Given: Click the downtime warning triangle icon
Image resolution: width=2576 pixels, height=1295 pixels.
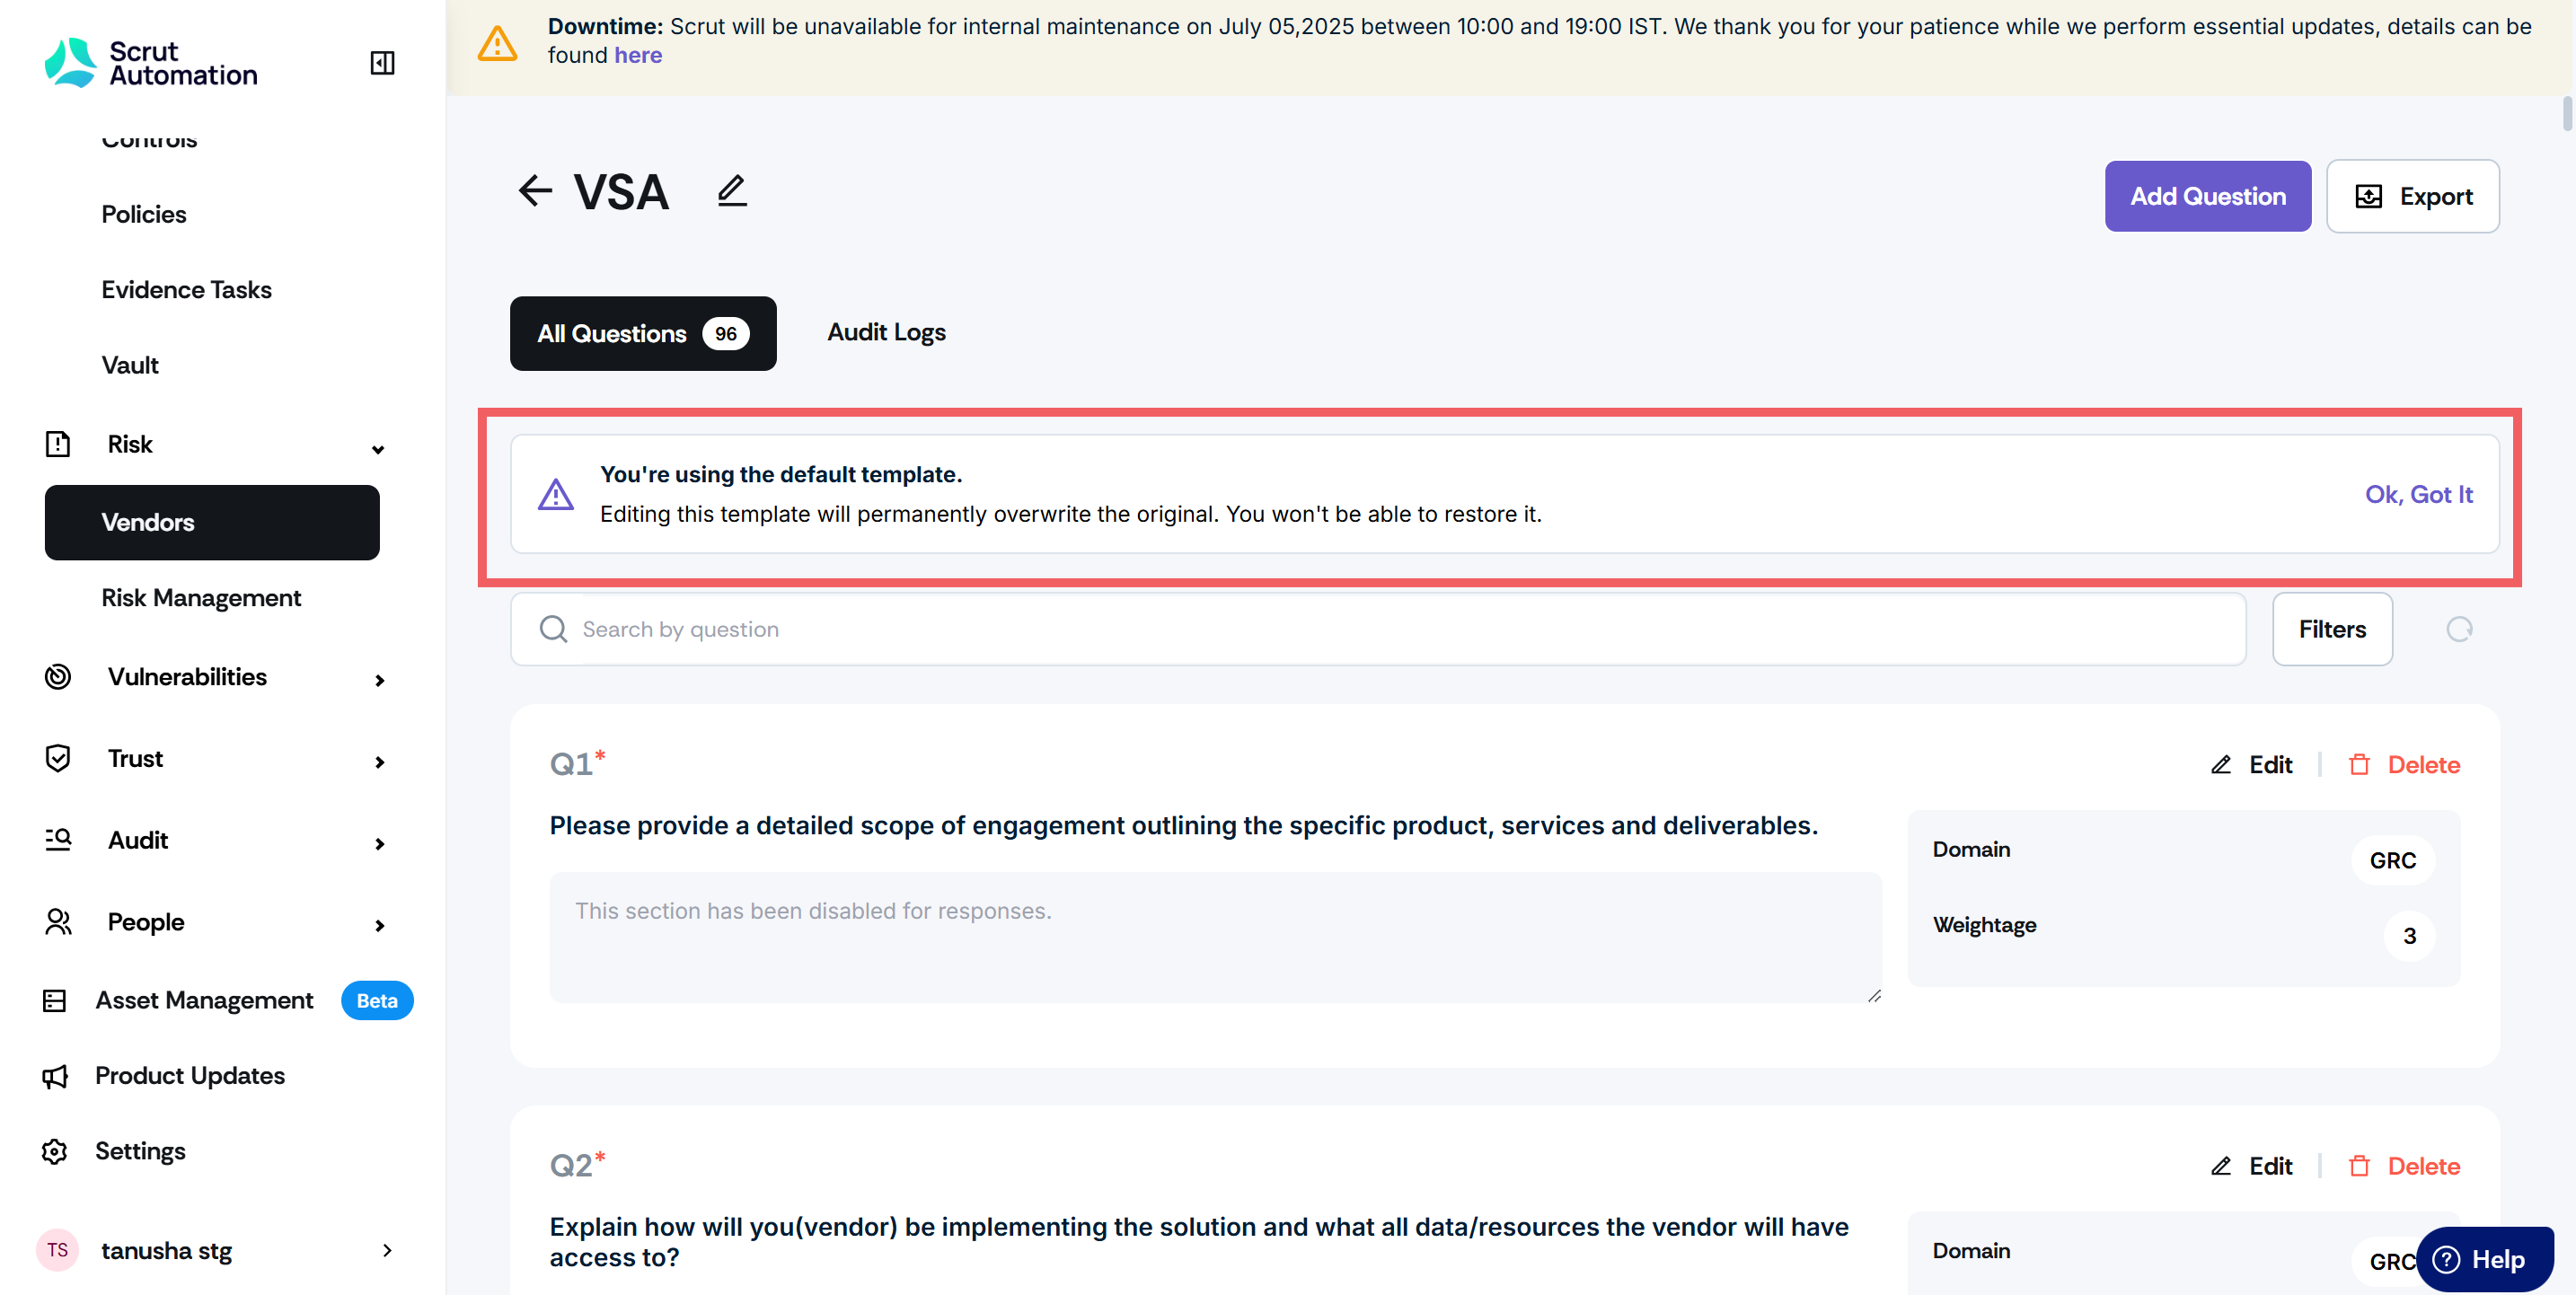Looking at the screenshot, I should click(x=497, y=43).
